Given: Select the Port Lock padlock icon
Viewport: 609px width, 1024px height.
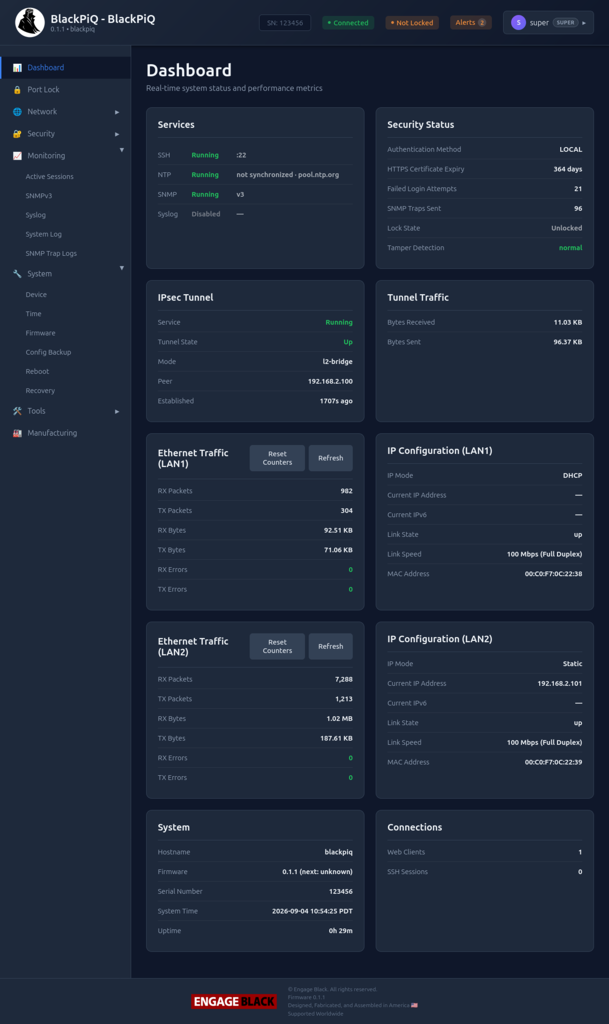Looking at the screenshot, I should [x=17, y=89].
